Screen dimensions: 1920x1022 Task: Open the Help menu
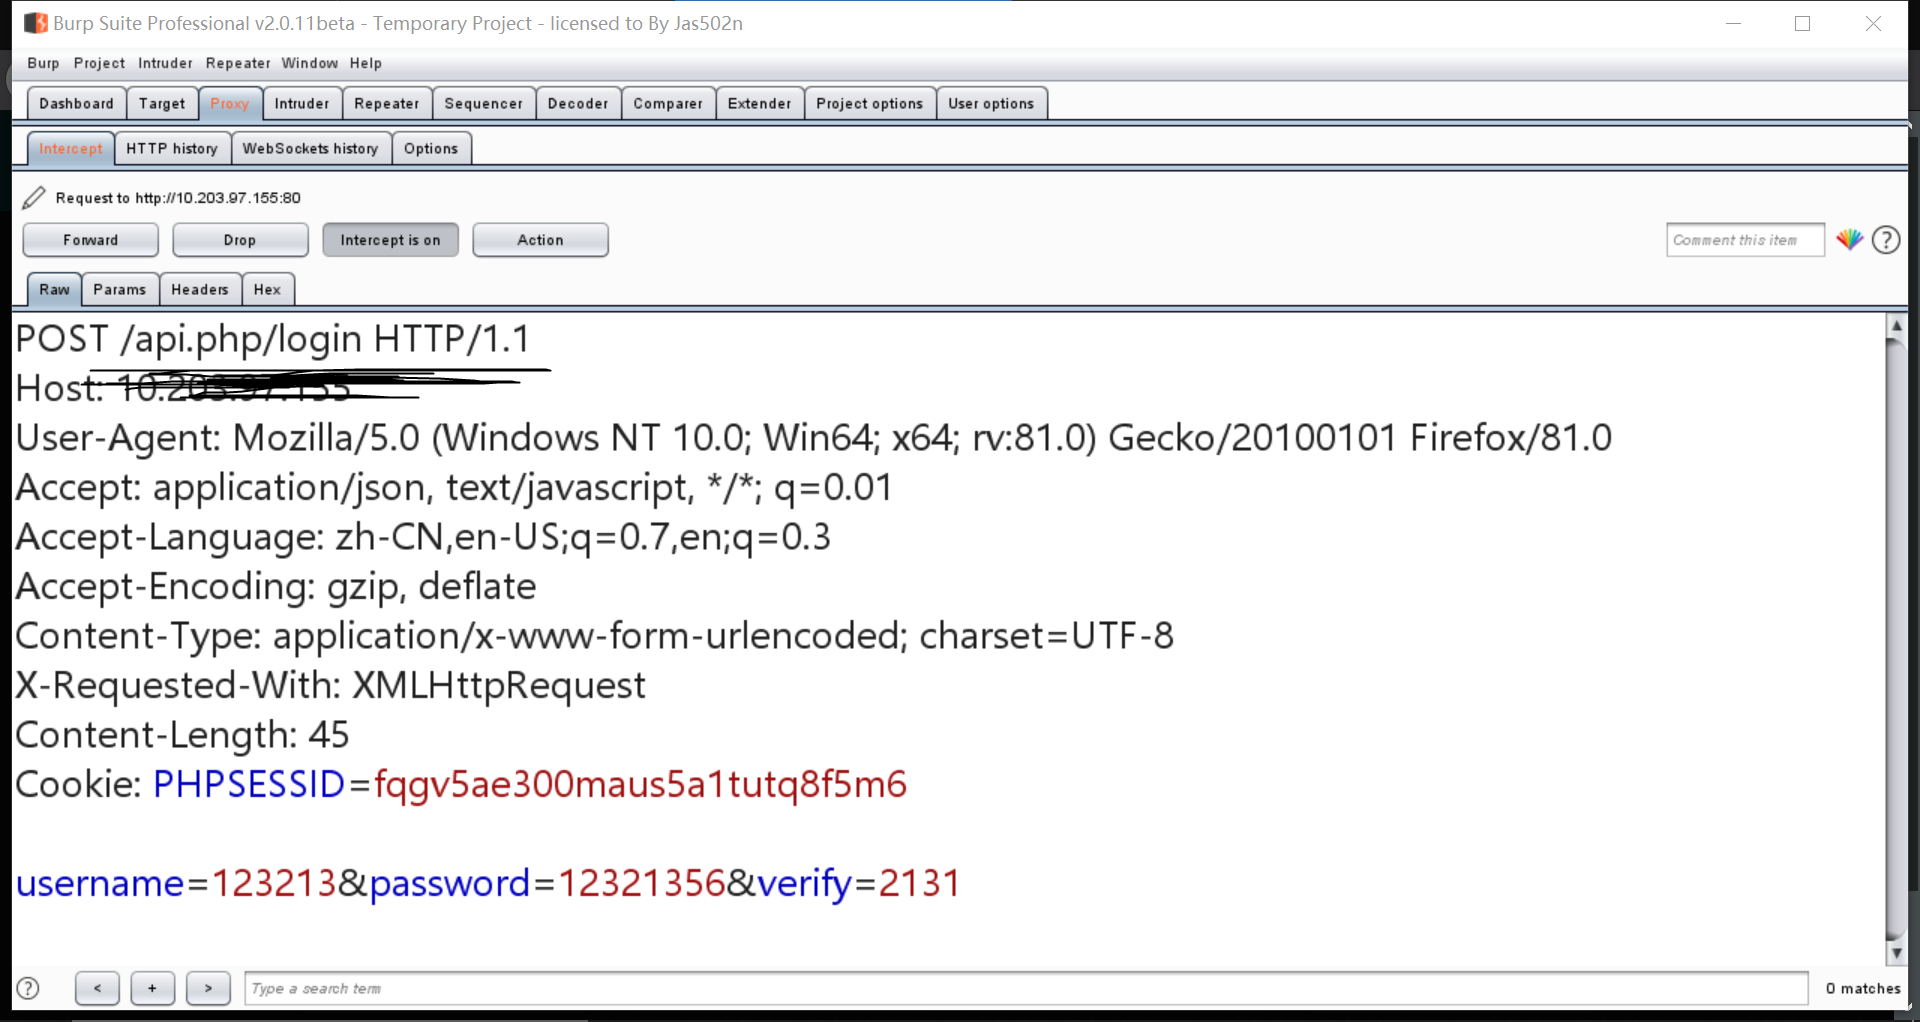(366, 63)
